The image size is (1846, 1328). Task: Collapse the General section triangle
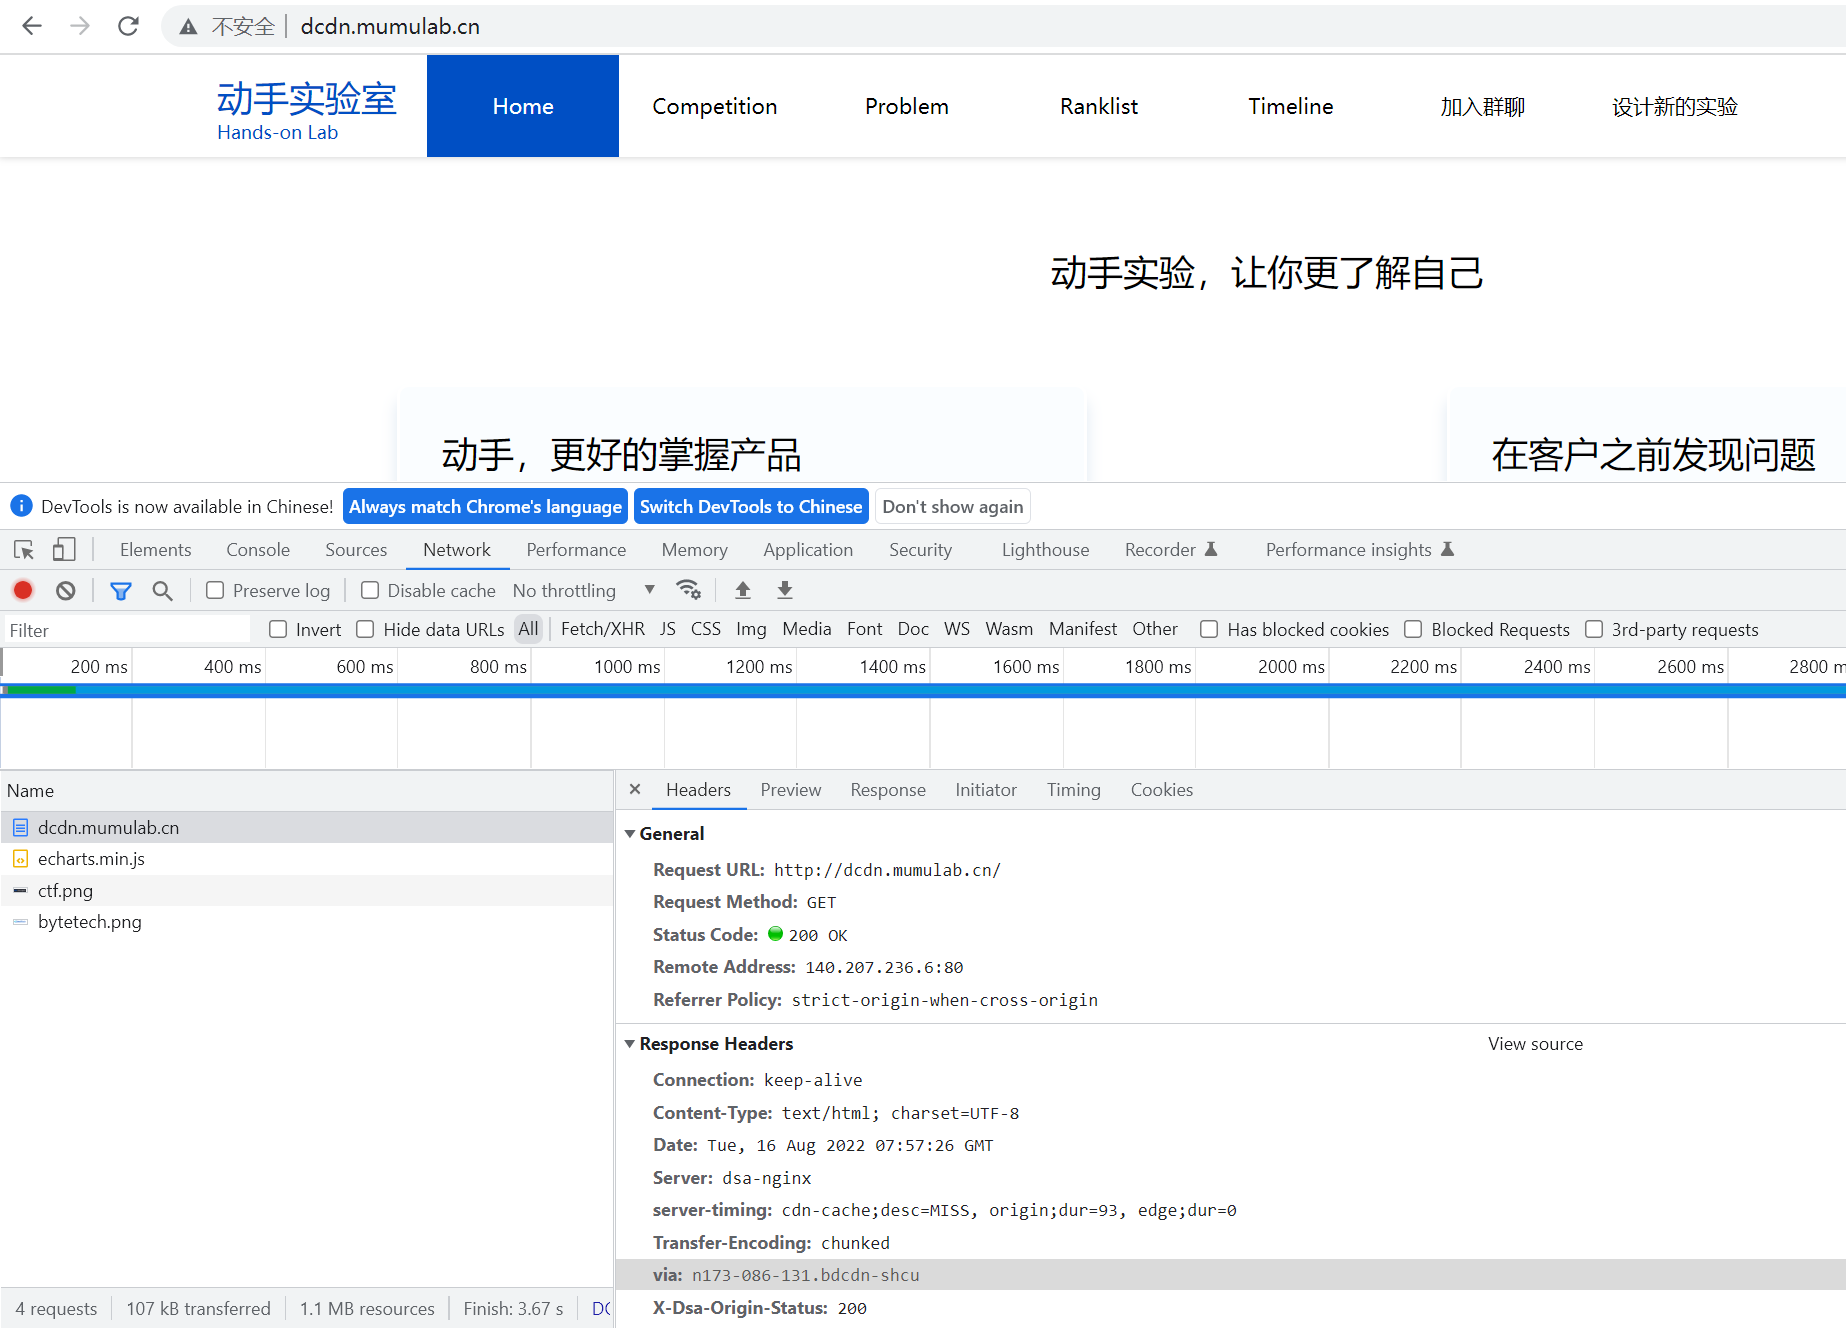click(x=630, y=834)
